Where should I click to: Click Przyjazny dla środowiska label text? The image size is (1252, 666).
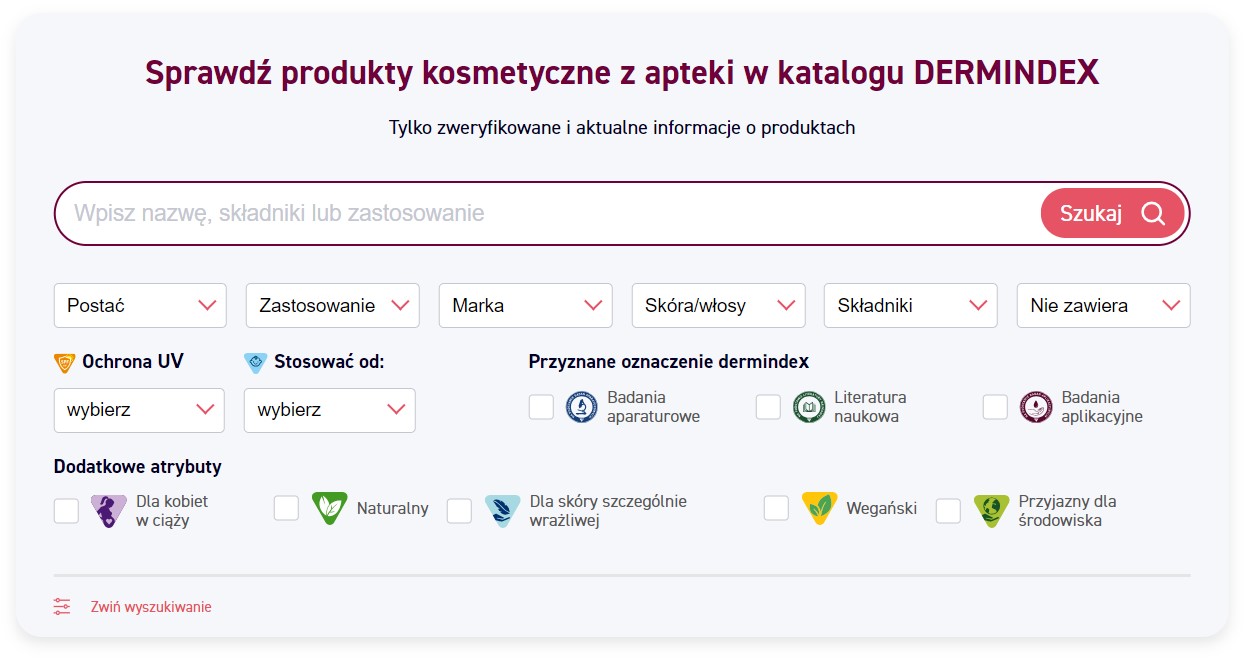1067,511
